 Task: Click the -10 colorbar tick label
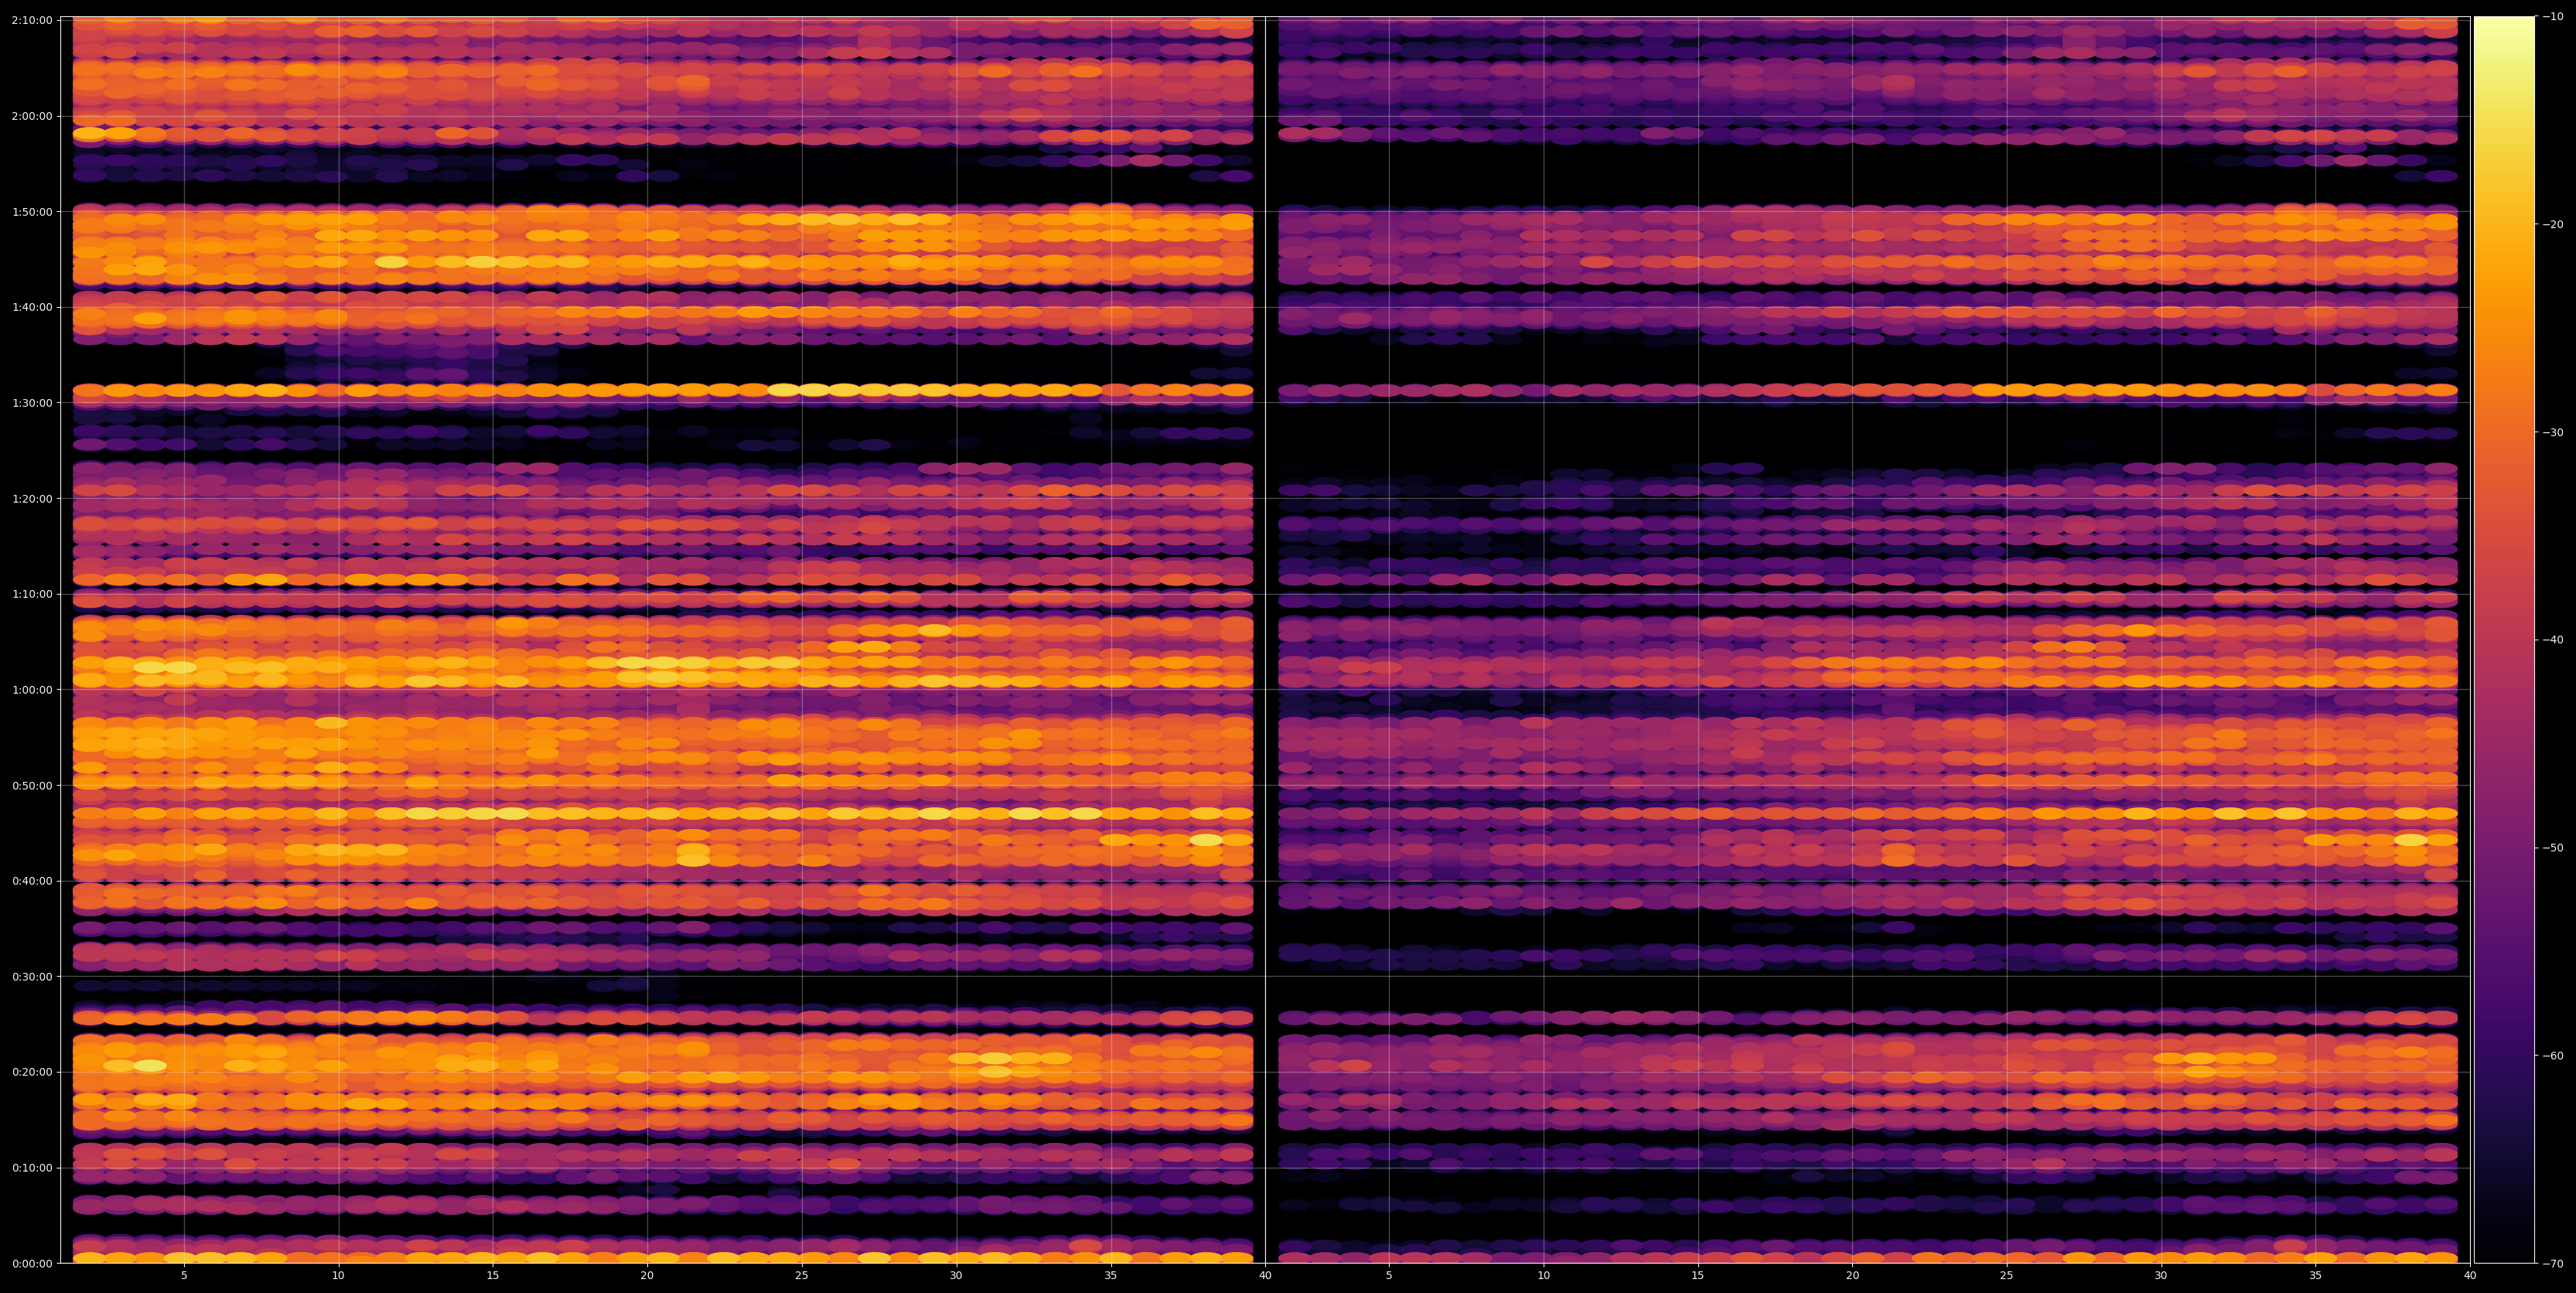(x=2552, y=16)
